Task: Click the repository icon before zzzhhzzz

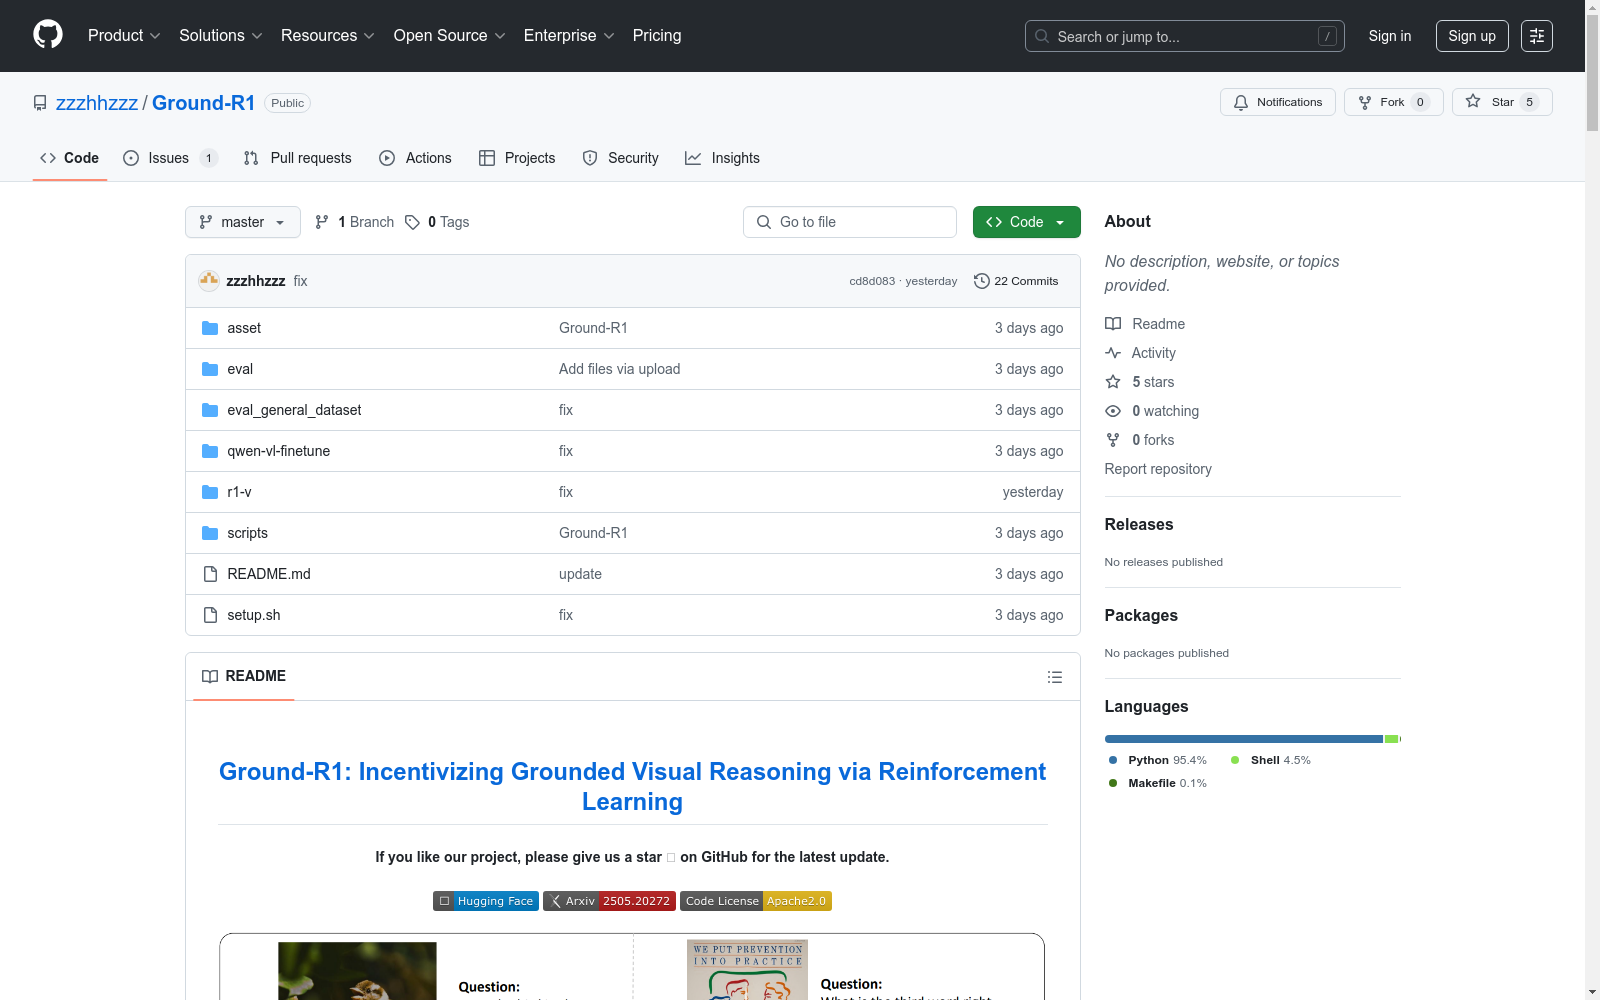Action: [40, 103]
